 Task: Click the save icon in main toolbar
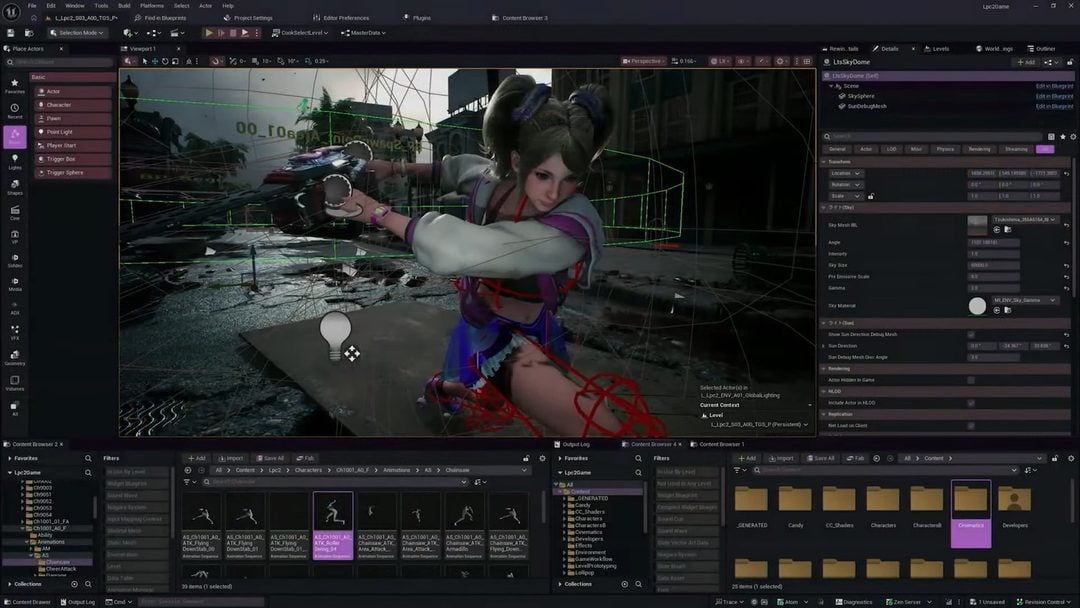tap(10, 32)
